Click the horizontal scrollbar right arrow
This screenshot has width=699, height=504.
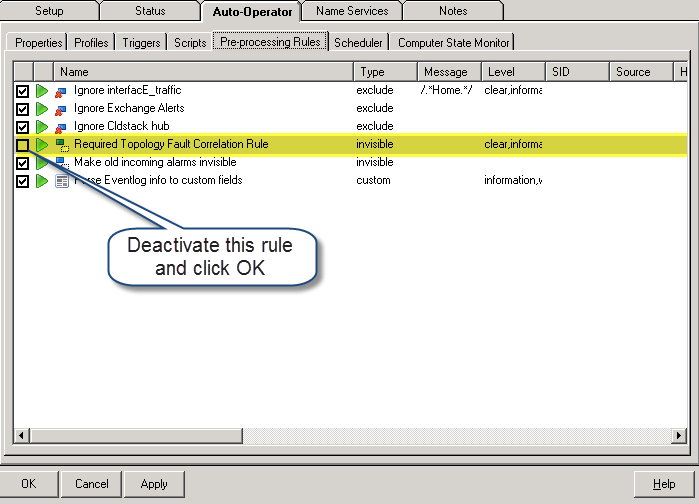tap(679, 436)
